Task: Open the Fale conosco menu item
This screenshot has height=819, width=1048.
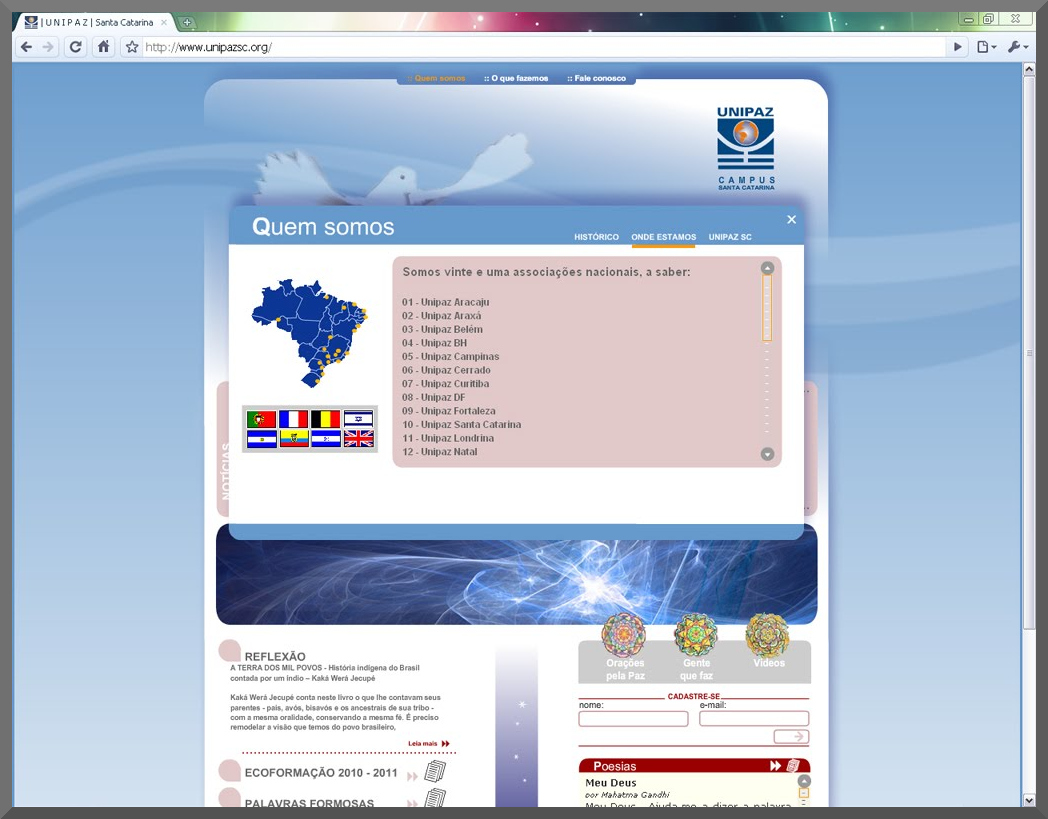Action: pos(596,78)
